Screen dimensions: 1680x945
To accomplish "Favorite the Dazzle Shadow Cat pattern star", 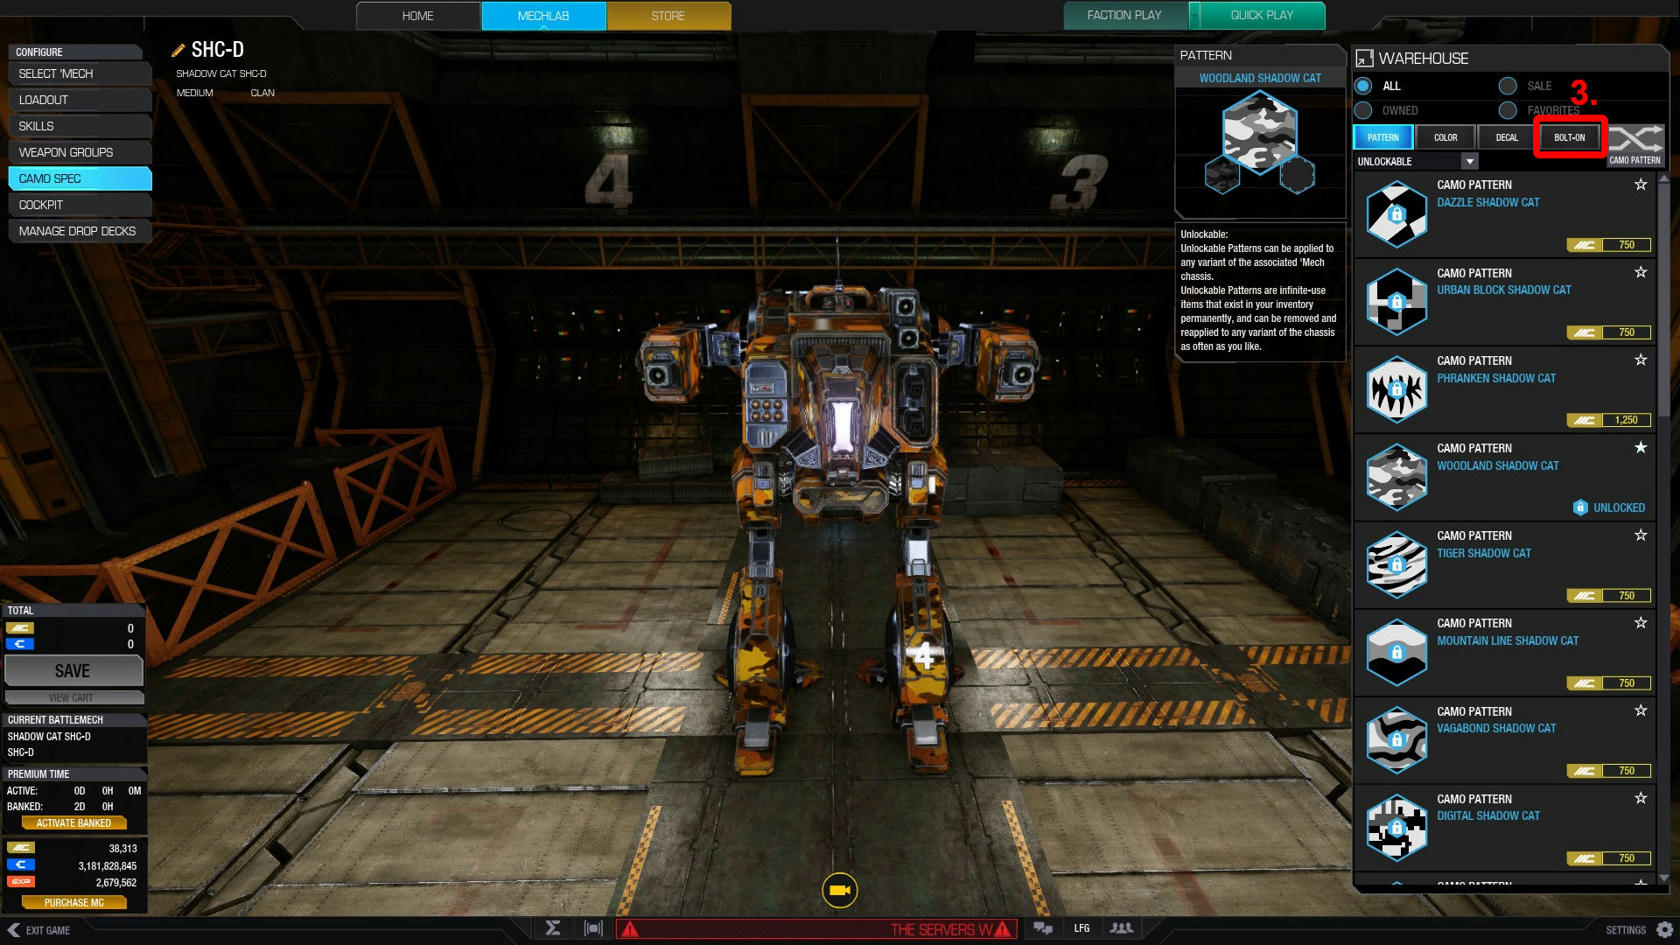I will coord(1640,184).
